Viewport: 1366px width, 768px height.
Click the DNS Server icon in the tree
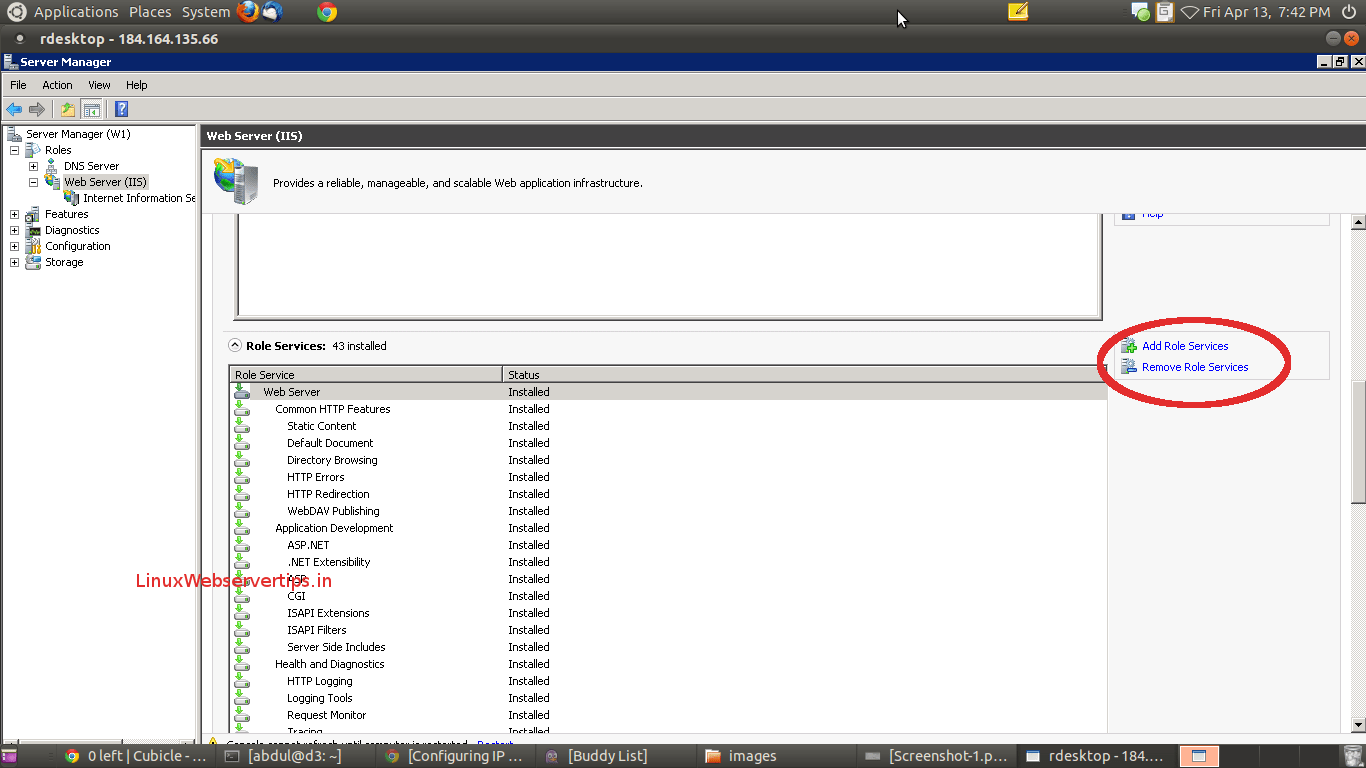coord(52,166)
